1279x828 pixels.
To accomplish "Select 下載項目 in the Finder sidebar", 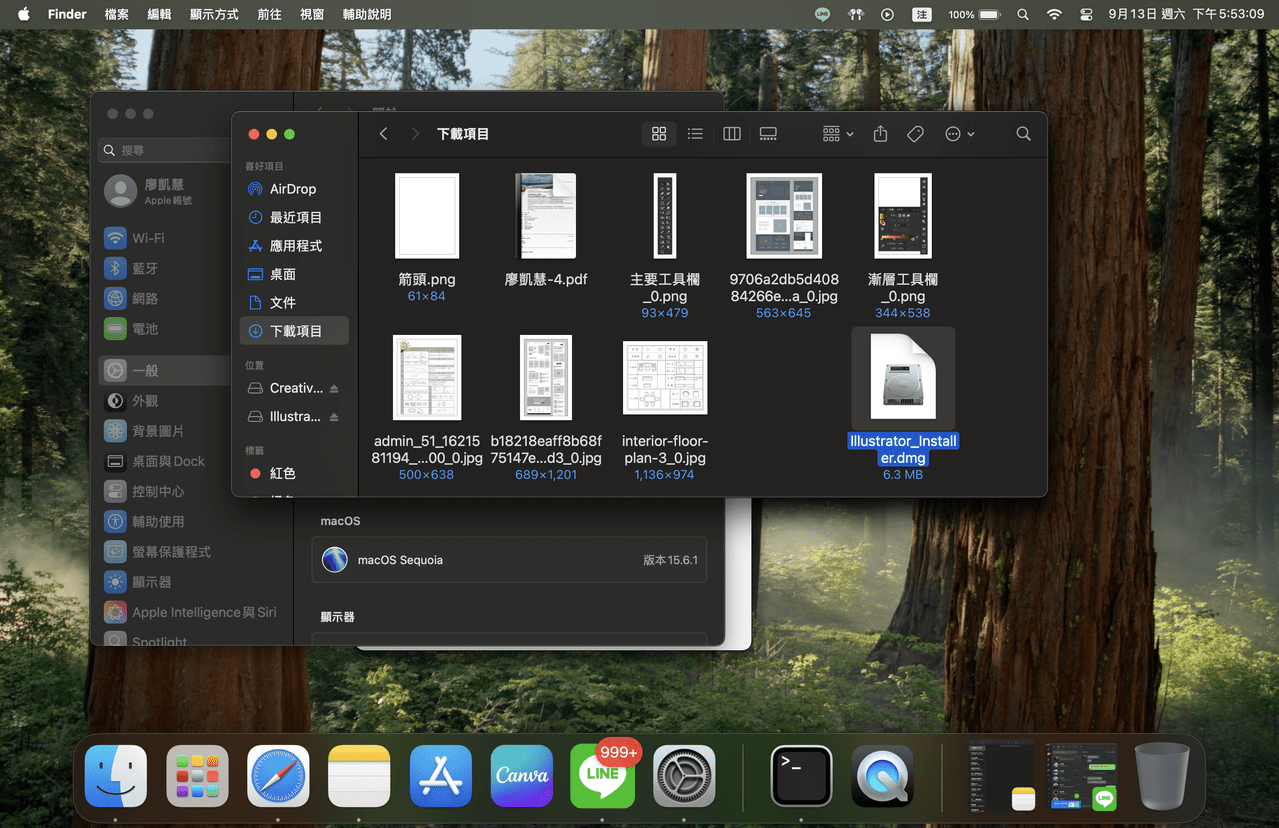I will point(294,331).
